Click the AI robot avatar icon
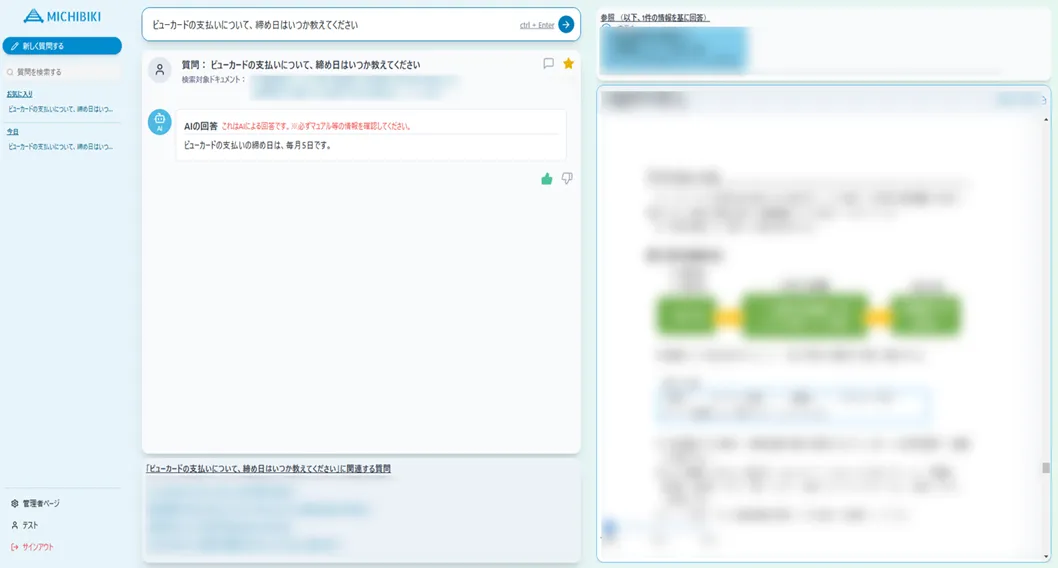The image size is (1058, 568). [159, 122]
